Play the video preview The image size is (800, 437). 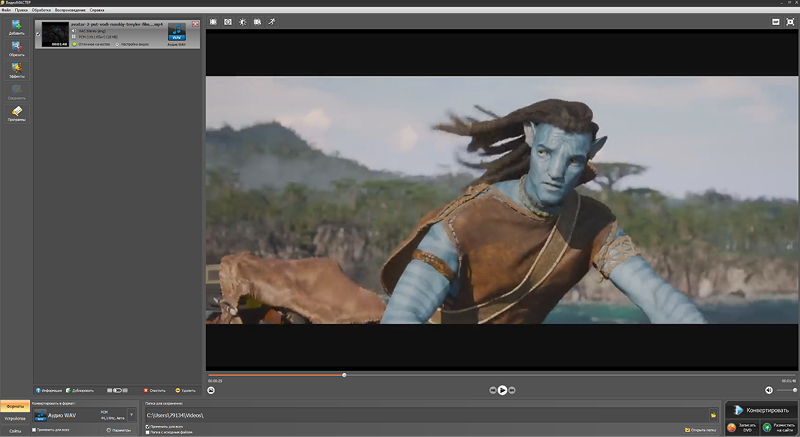point(503,390)
